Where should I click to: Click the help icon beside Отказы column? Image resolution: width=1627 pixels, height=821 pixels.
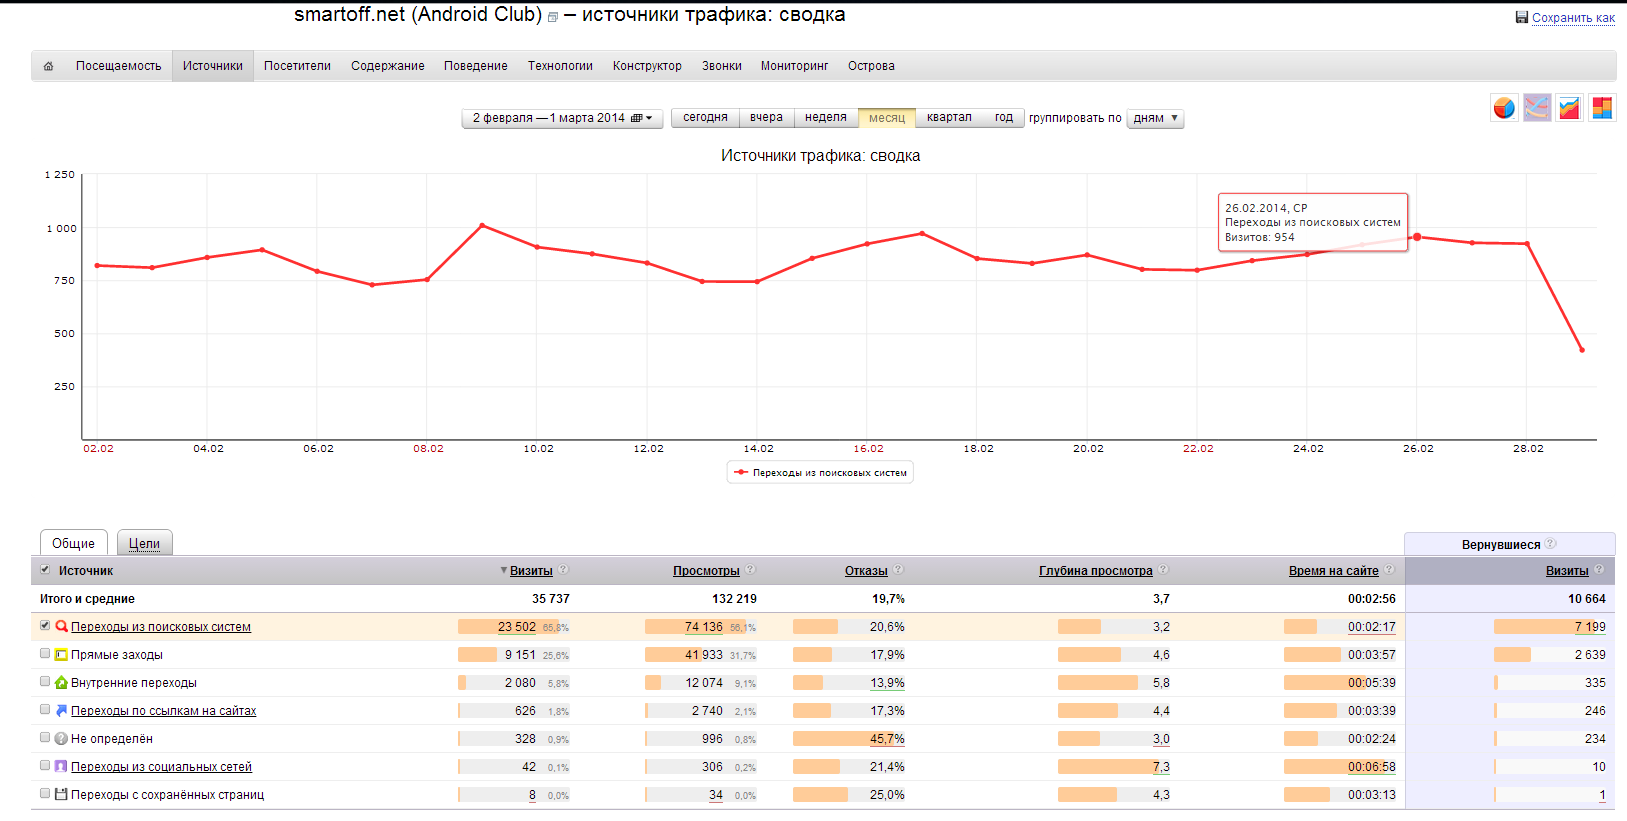[899, 570]
